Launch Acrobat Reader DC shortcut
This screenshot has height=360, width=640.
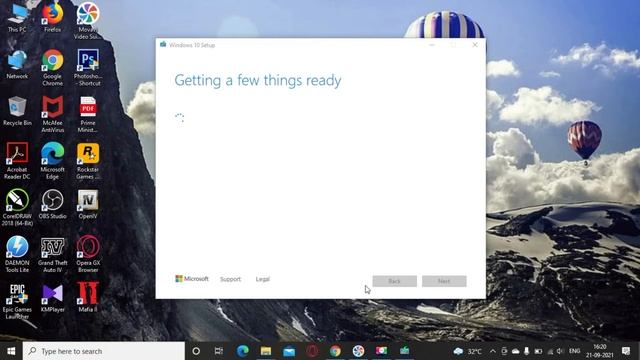(17, 161)
